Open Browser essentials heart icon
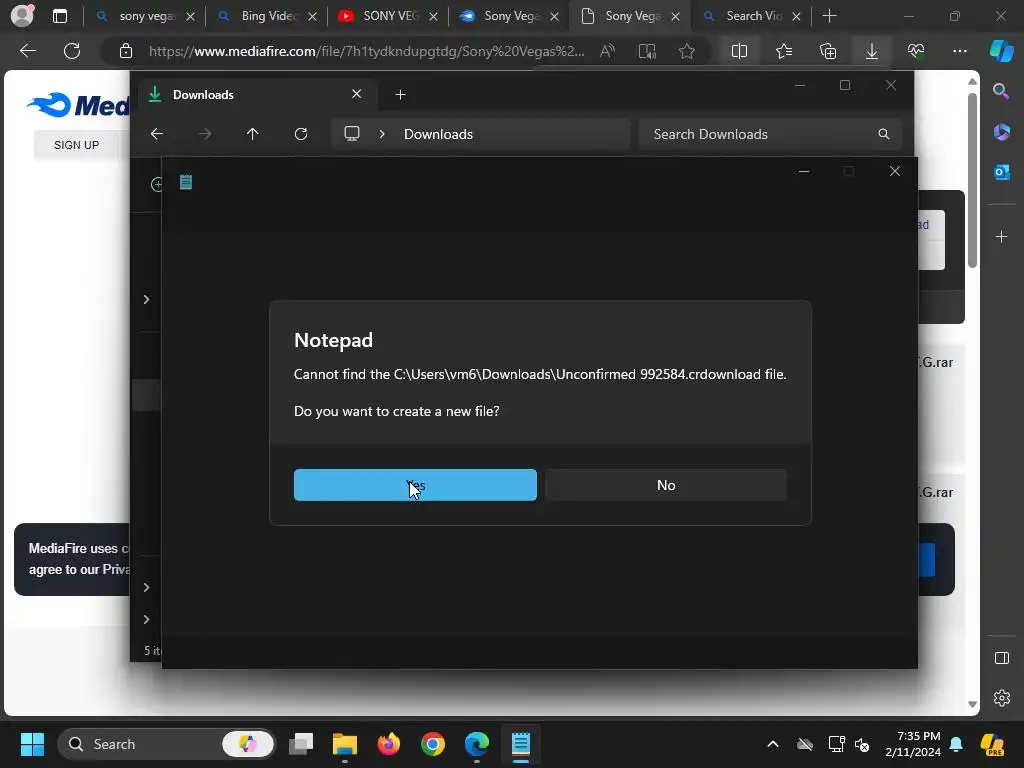 (x=916, y=51)
